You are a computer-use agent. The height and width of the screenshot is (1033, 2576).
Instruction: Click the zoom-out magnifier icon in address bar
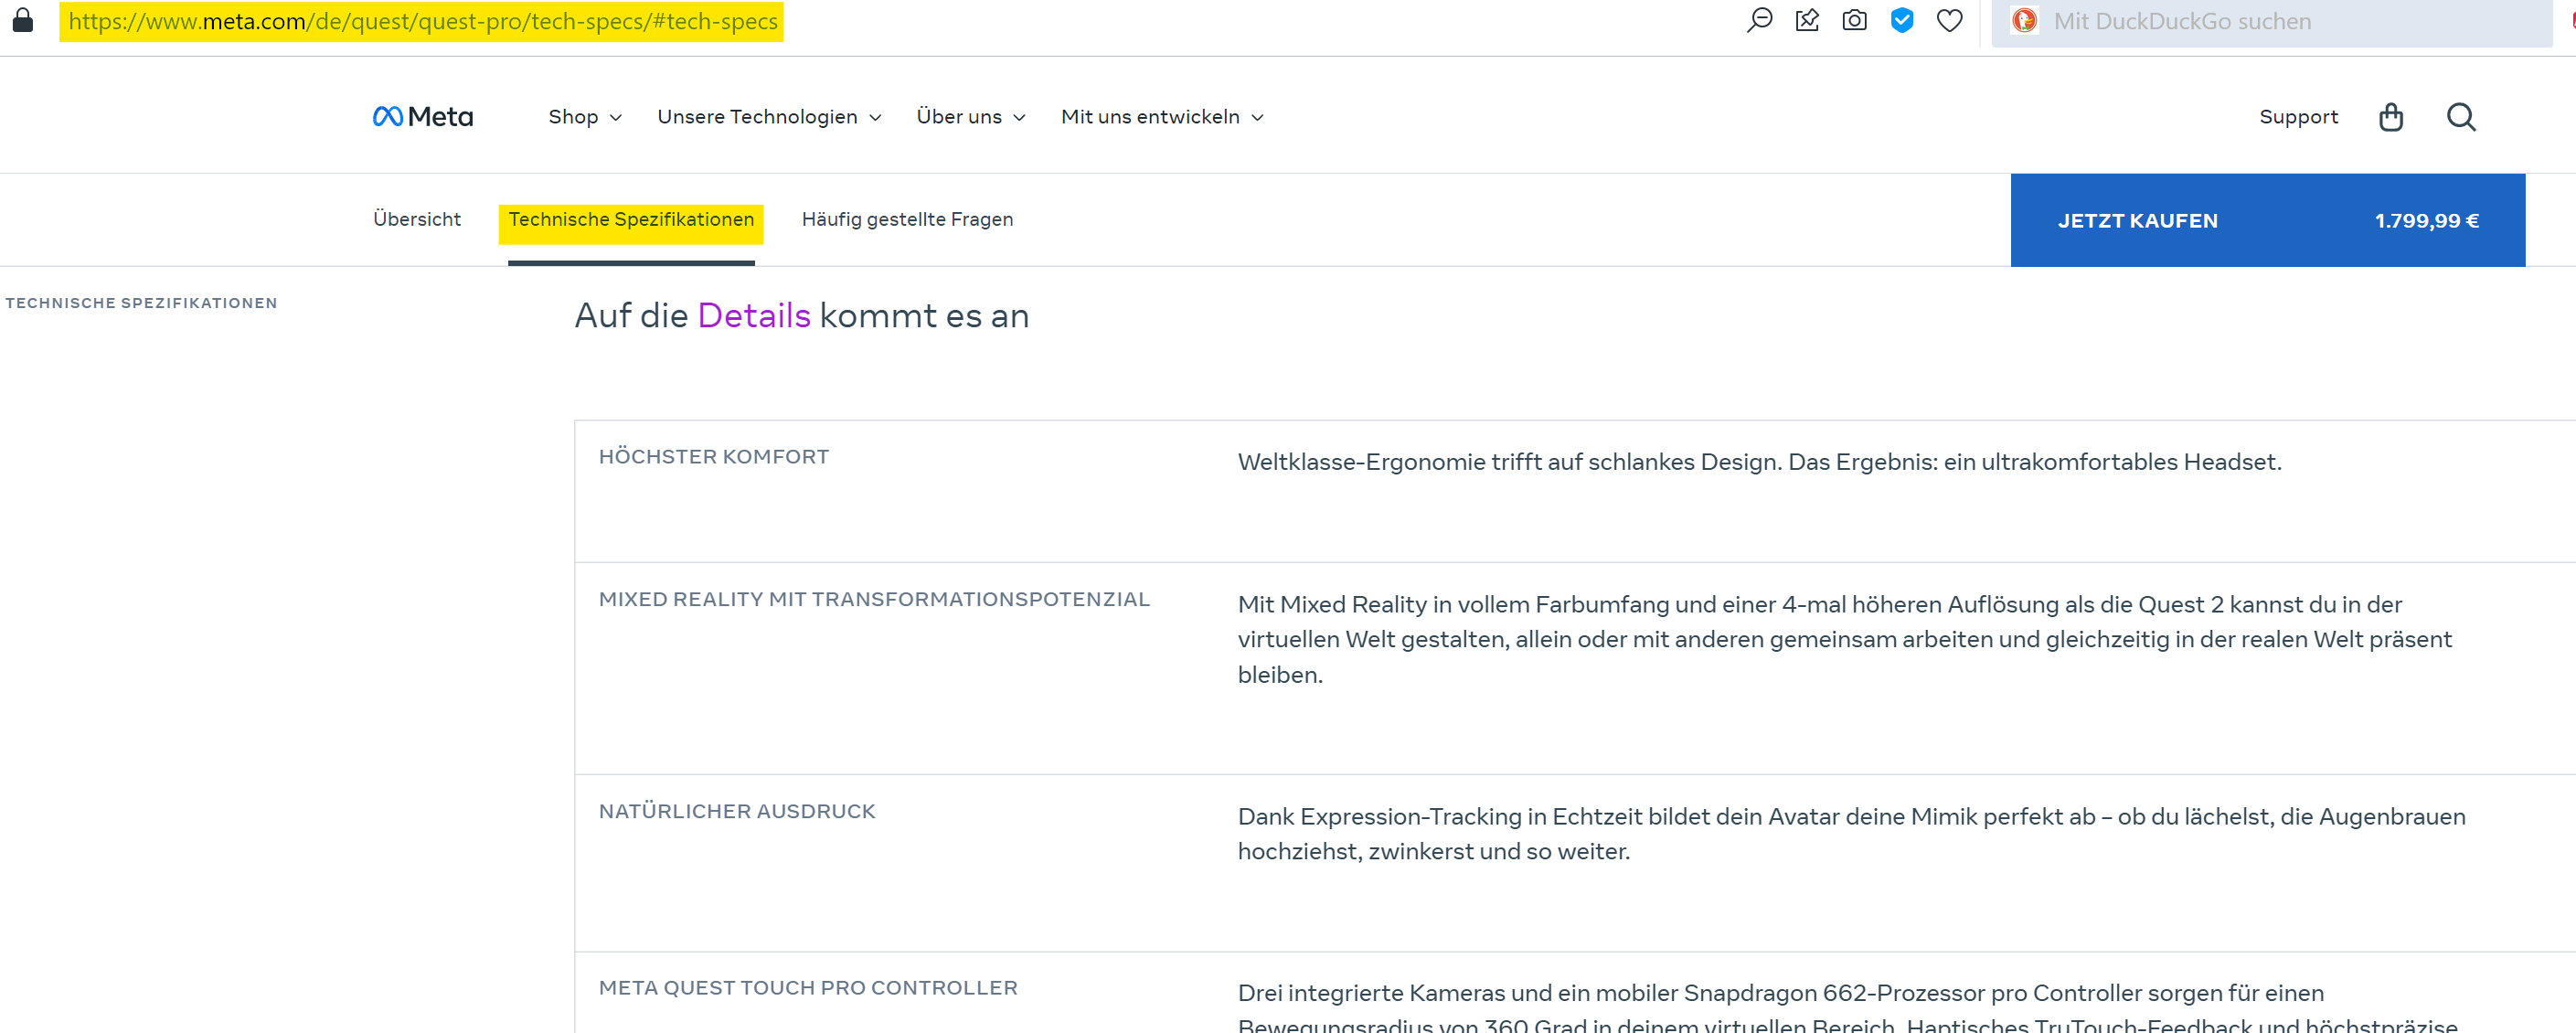(x=1759, y=20)
